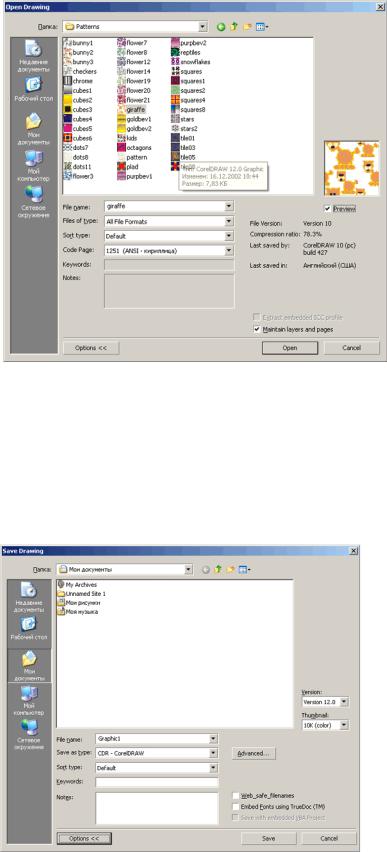This screenshot has width=387, height=852.
Task: Go to Desktop in Open Drawing sidebar
Action: pos(34,90)
